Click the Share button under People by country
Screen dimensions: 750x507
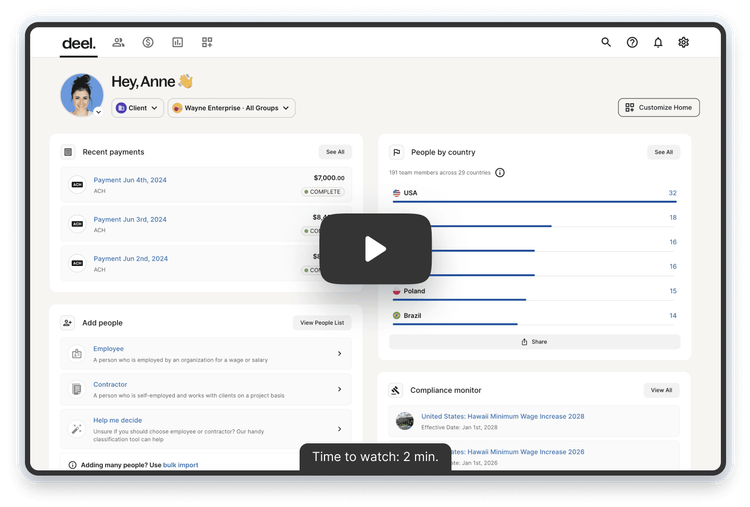[534, 342]
